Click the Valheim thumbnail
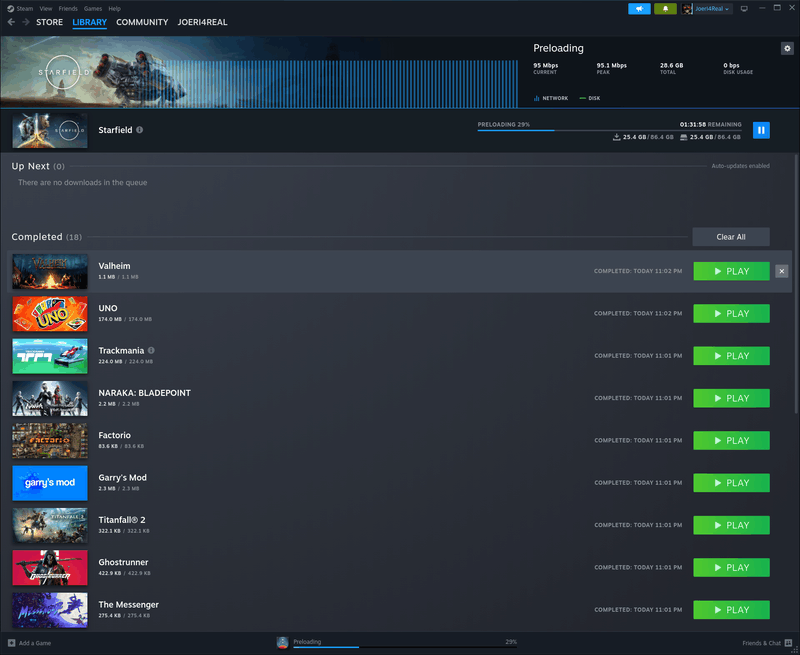The height and width of the screenshot is (655, 800). 50,271
